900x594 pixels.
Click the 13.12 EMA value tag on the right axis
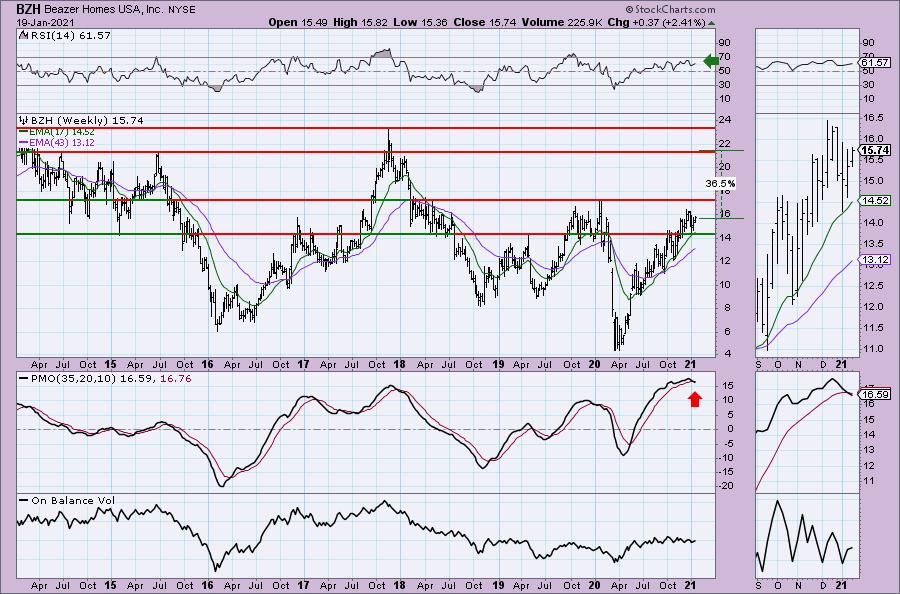point(875,259)
